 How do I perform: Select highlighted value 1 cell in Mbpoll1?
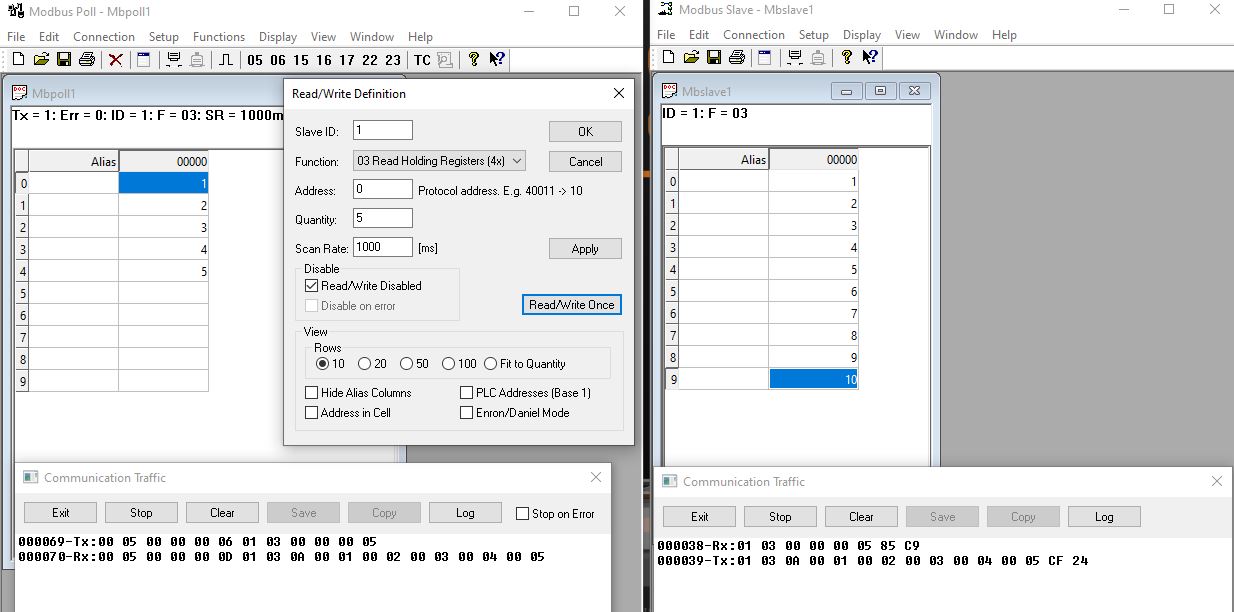tap(163, 183)
